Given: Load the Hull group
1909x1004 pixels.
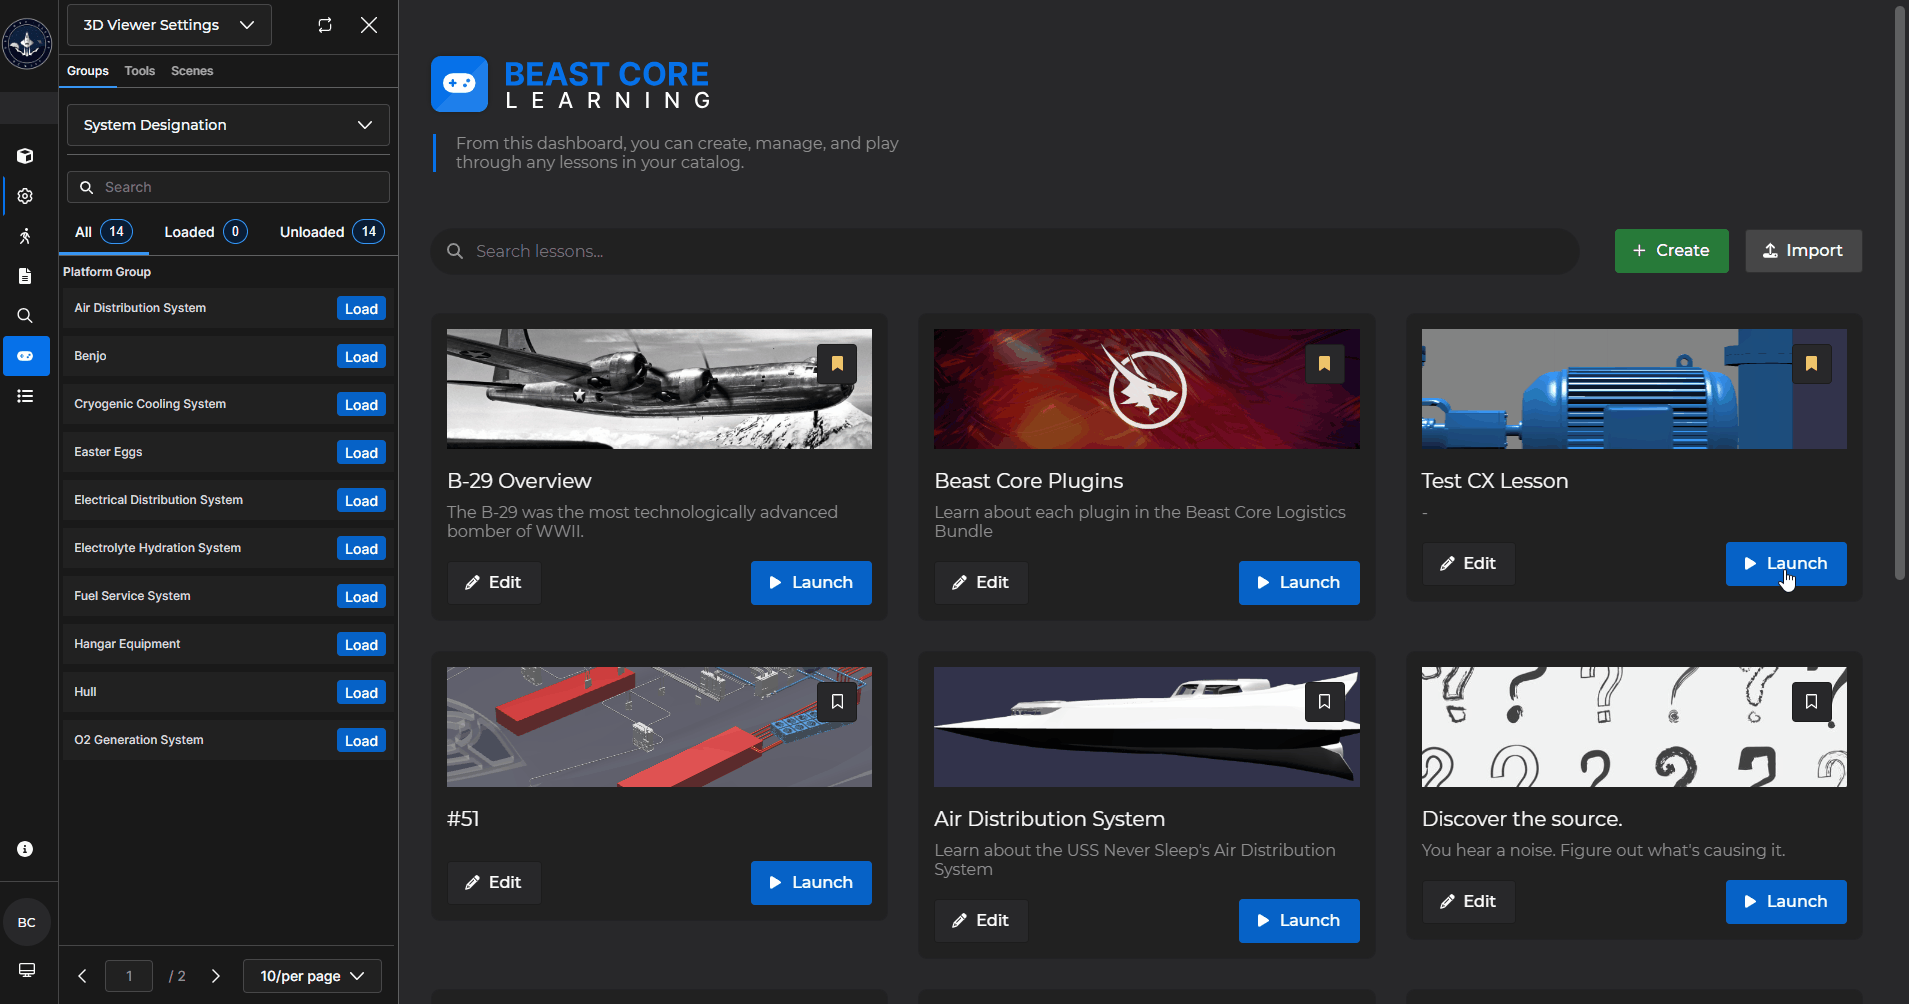Looking at the screenshot, I should coord(361,693).
